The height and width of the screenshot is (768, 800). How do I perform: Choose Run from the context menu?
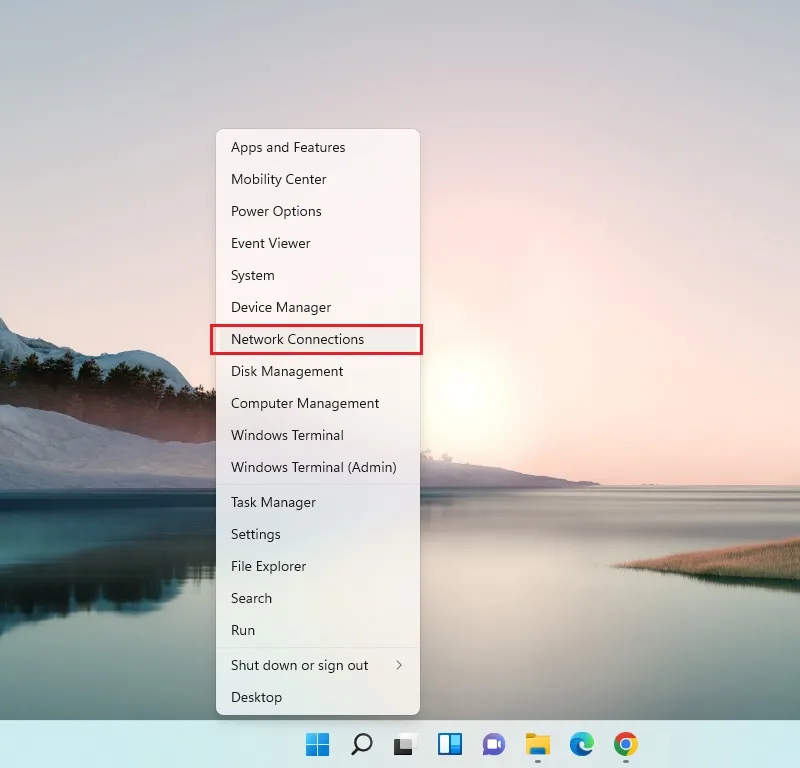(x=318, y=630)
